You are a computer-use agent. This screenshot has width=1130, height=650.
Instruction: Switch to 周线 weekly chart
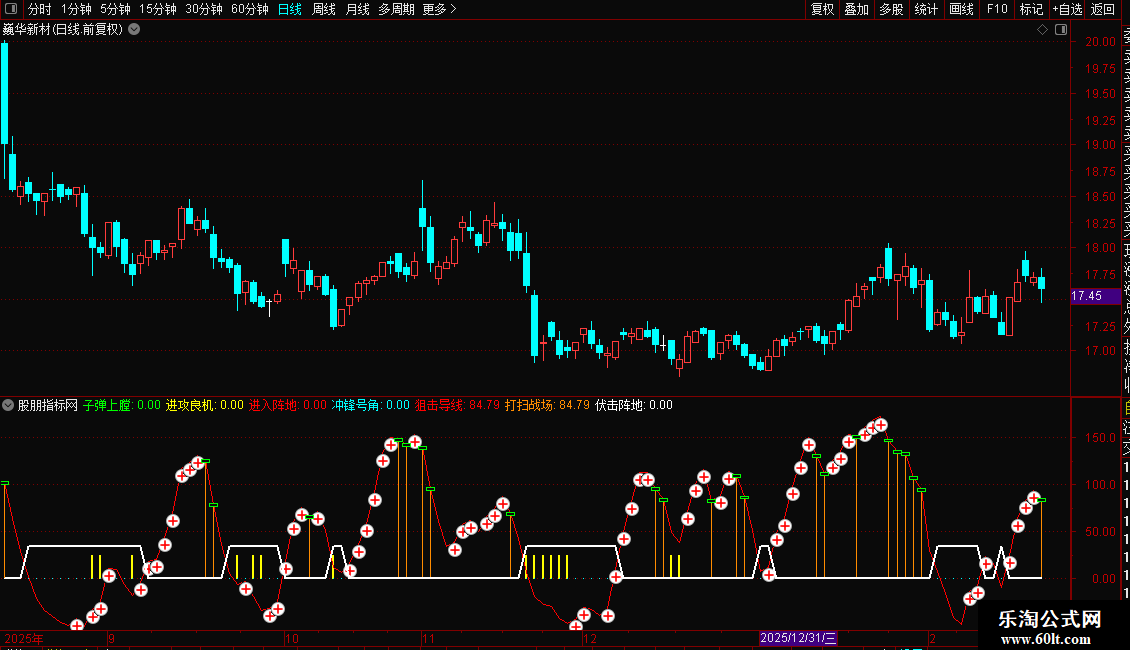coord(324,9)
